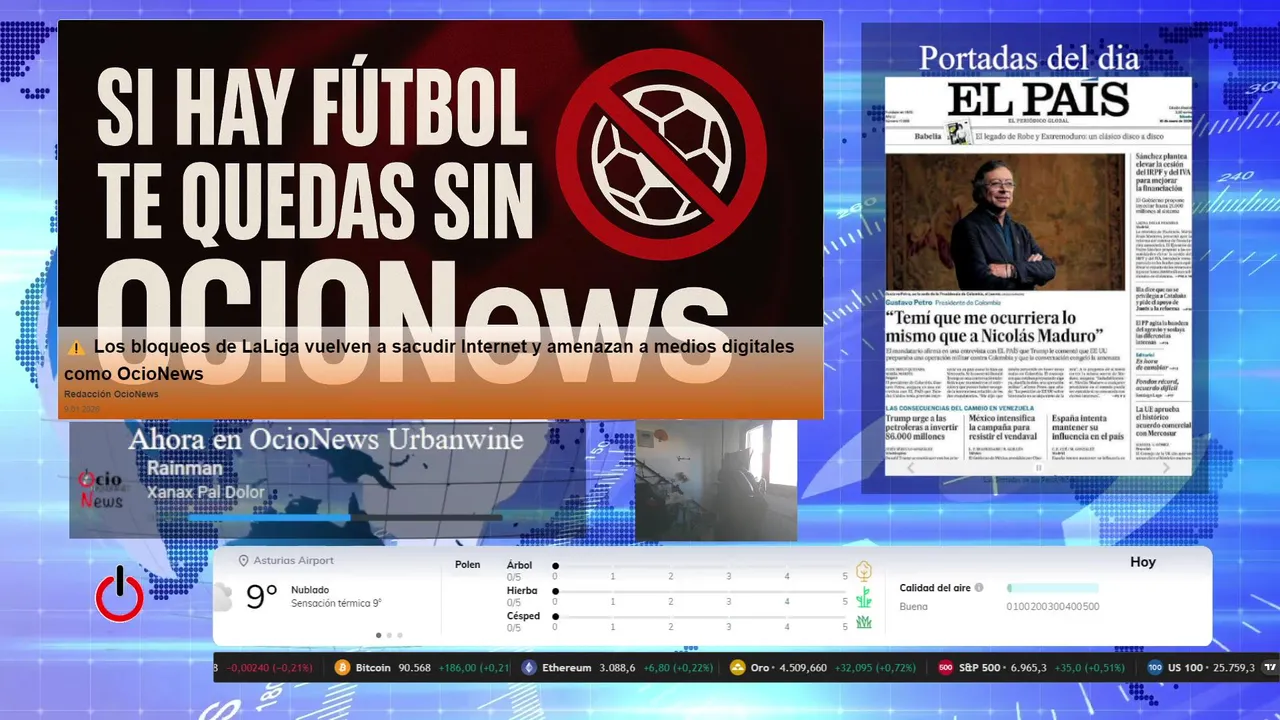Click the Césped pollen level scale
Image resolution: width=1280 pixels, height=720 pixels.
point(700,622)
